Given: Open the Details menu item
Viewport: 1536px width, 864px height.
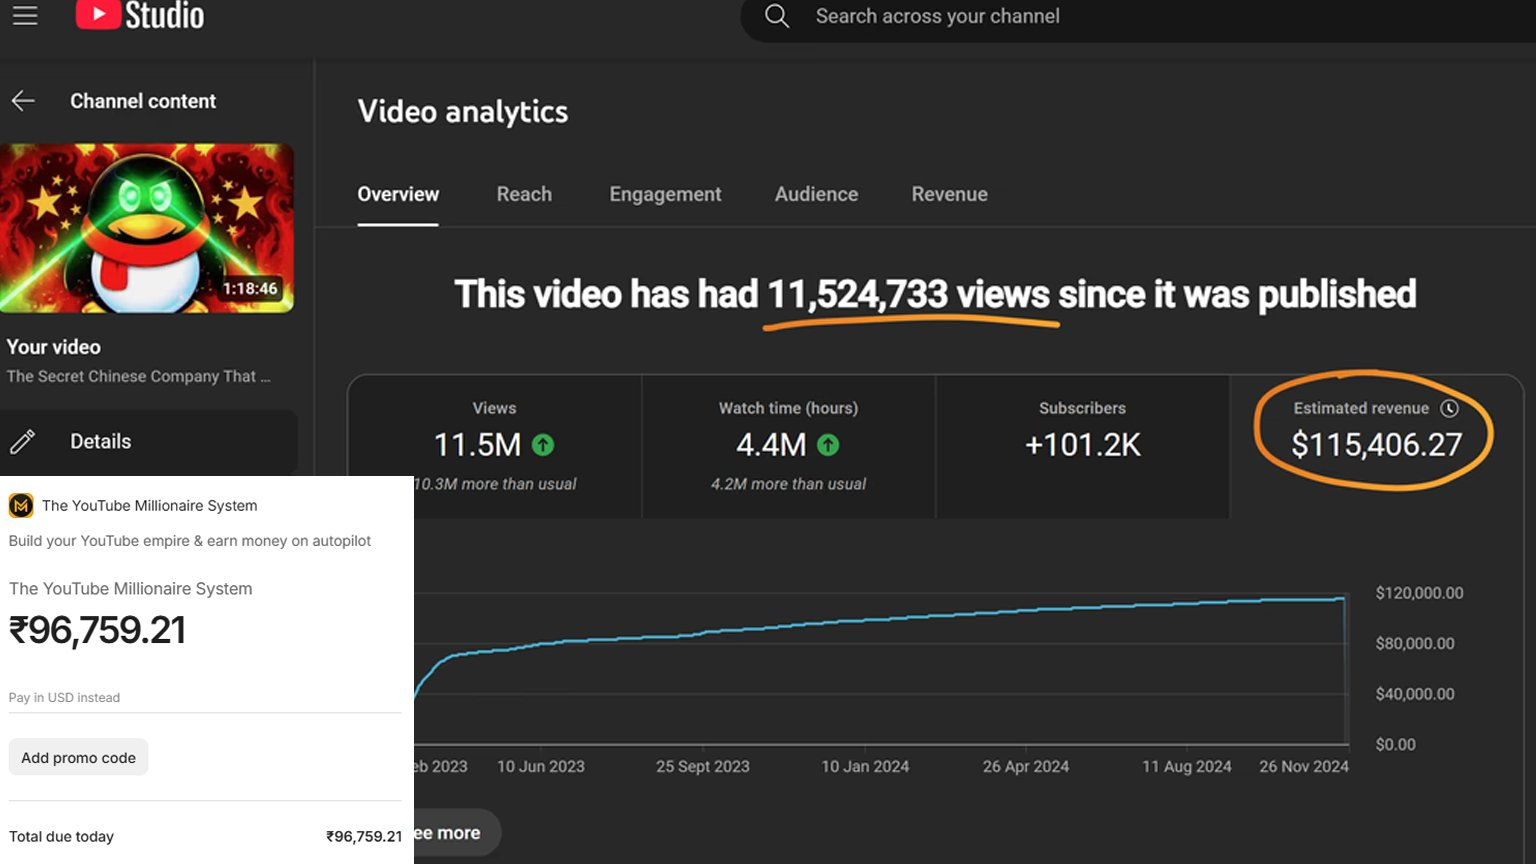Looking at the screenshot, I should 149,441.
